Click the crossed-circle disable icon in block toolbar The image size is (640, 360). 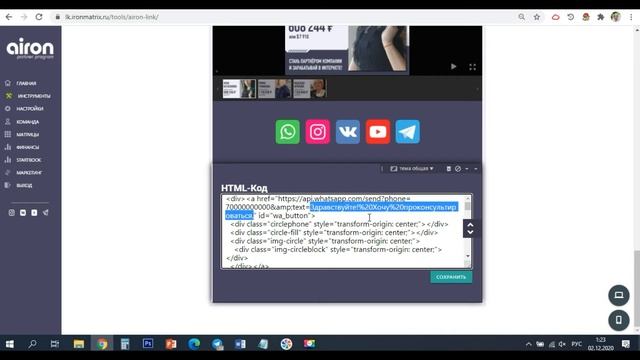point(458,169)
